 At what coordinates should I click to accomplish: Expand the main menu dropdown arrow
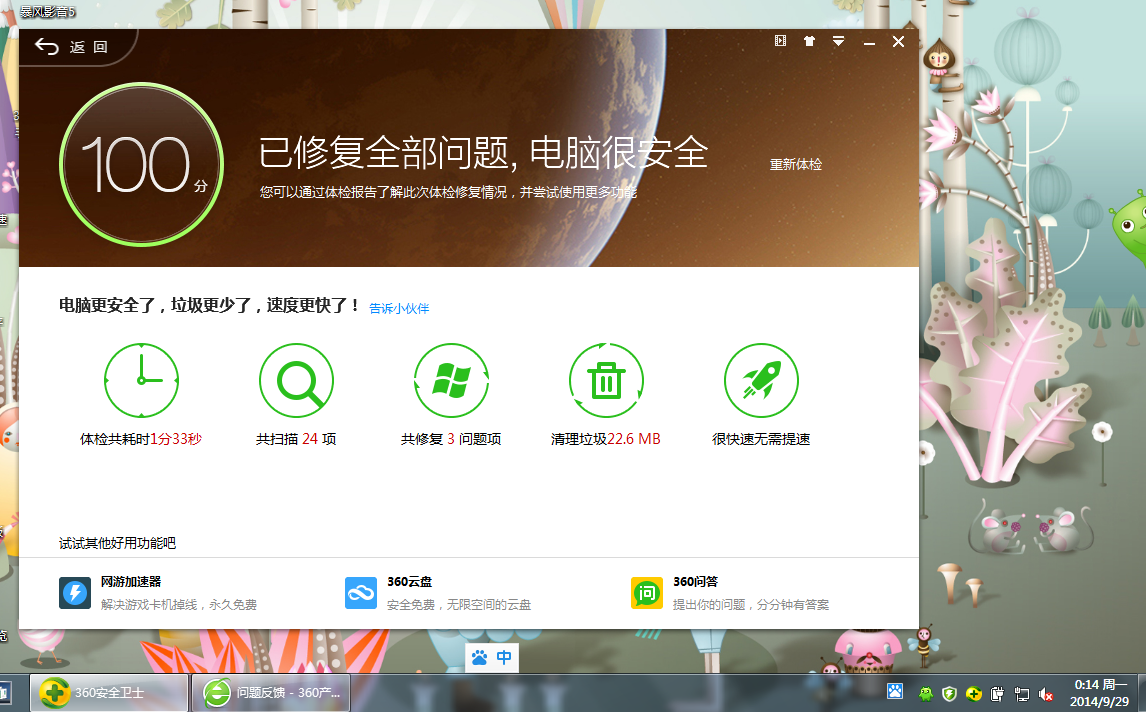(838, 41)
